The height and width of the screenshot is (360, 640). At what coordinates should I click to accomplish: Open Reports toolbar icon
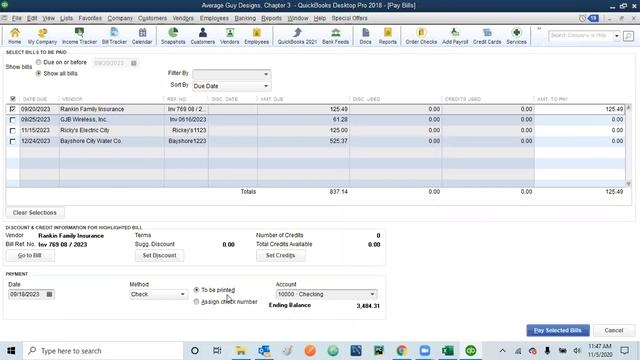click(388, 36)
